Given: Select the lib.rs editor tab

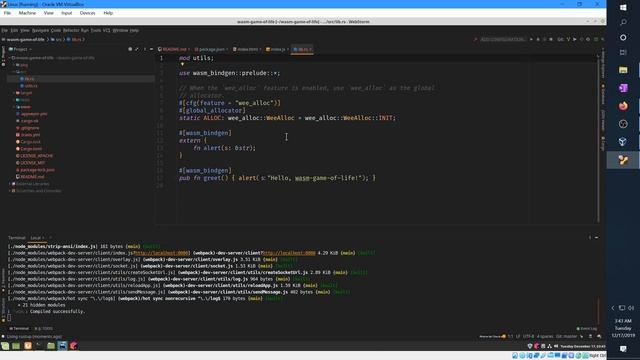Looking at the screenshot, I should (302, 49).
